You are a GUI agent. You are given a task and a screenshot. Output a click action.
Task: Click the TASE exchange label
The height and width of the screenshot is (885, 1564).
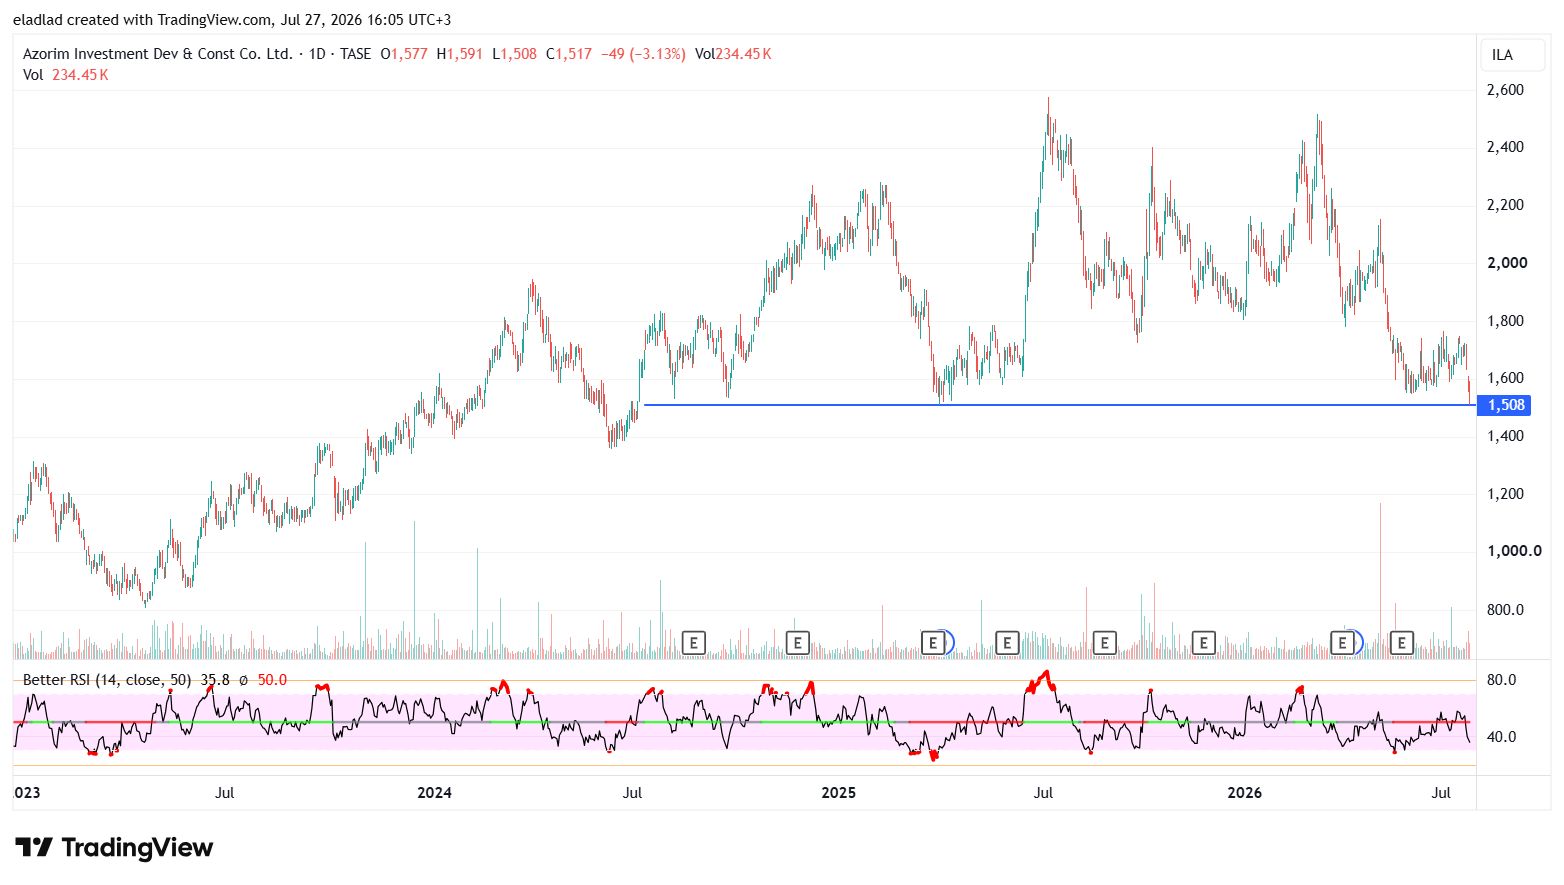(x=355, y=54)
